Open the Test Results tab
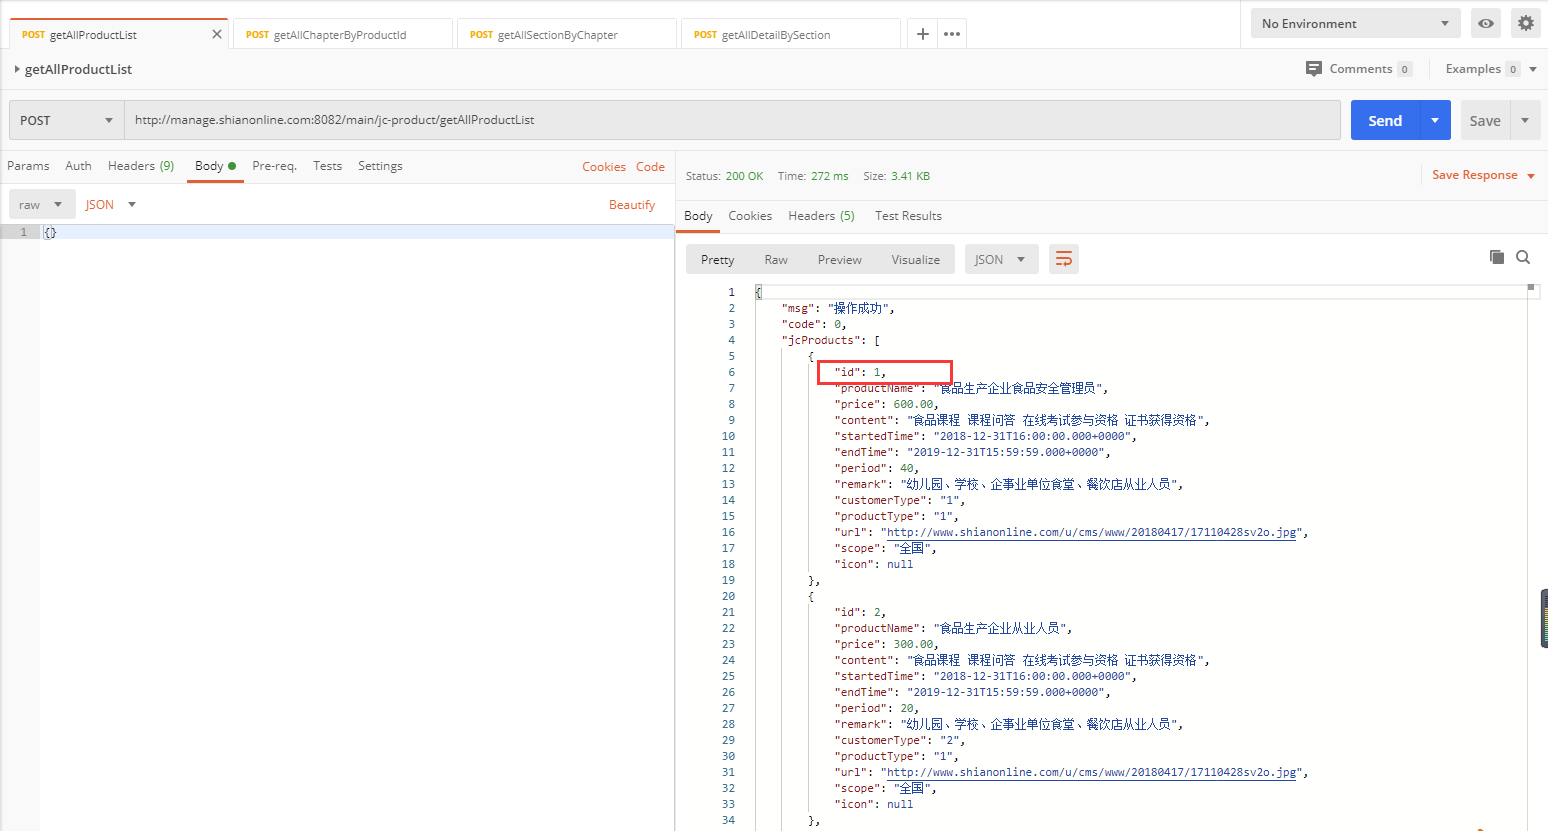 pos(908,216)
